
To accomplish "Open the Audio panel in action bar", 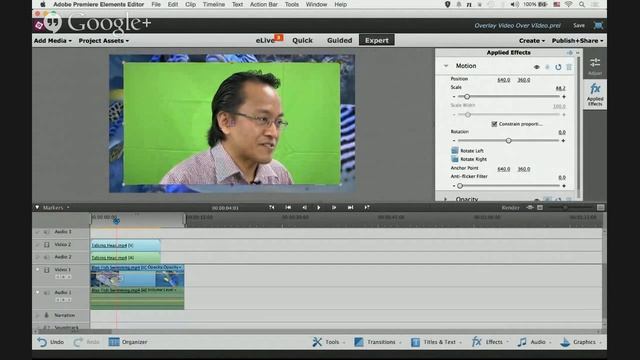I will tap(534, 342).
